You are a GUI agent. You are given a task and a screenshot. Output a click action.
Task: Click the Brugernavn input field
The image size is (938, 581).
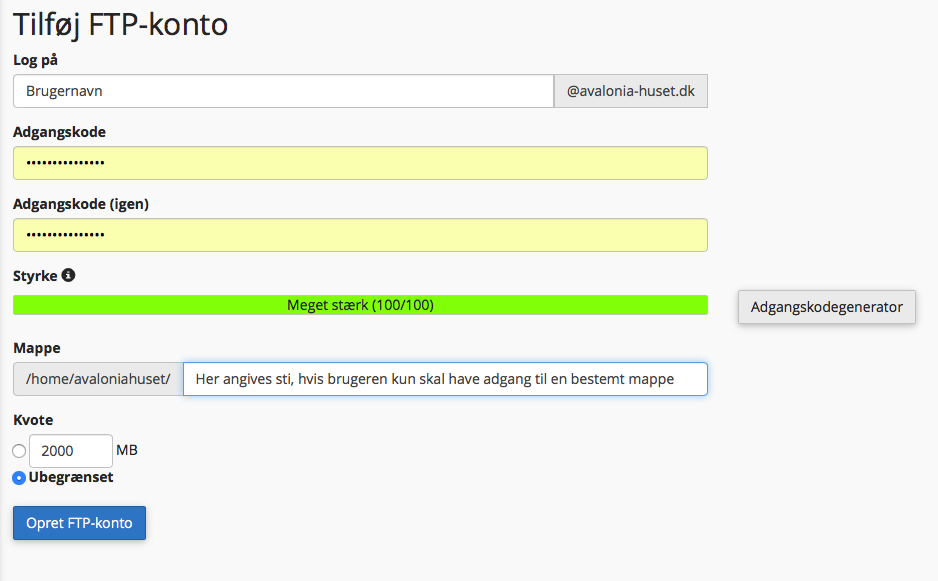pos(284,91)
